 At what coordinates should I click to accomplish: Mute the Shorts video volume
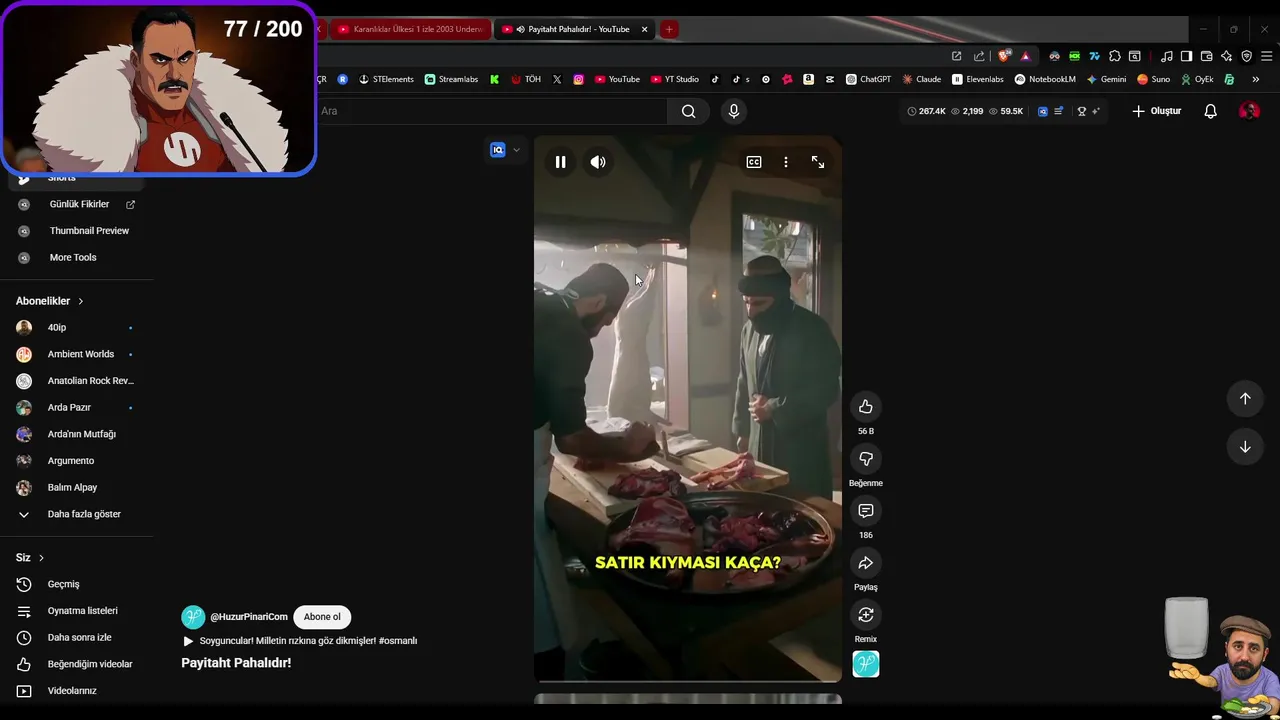pos(598,162)
